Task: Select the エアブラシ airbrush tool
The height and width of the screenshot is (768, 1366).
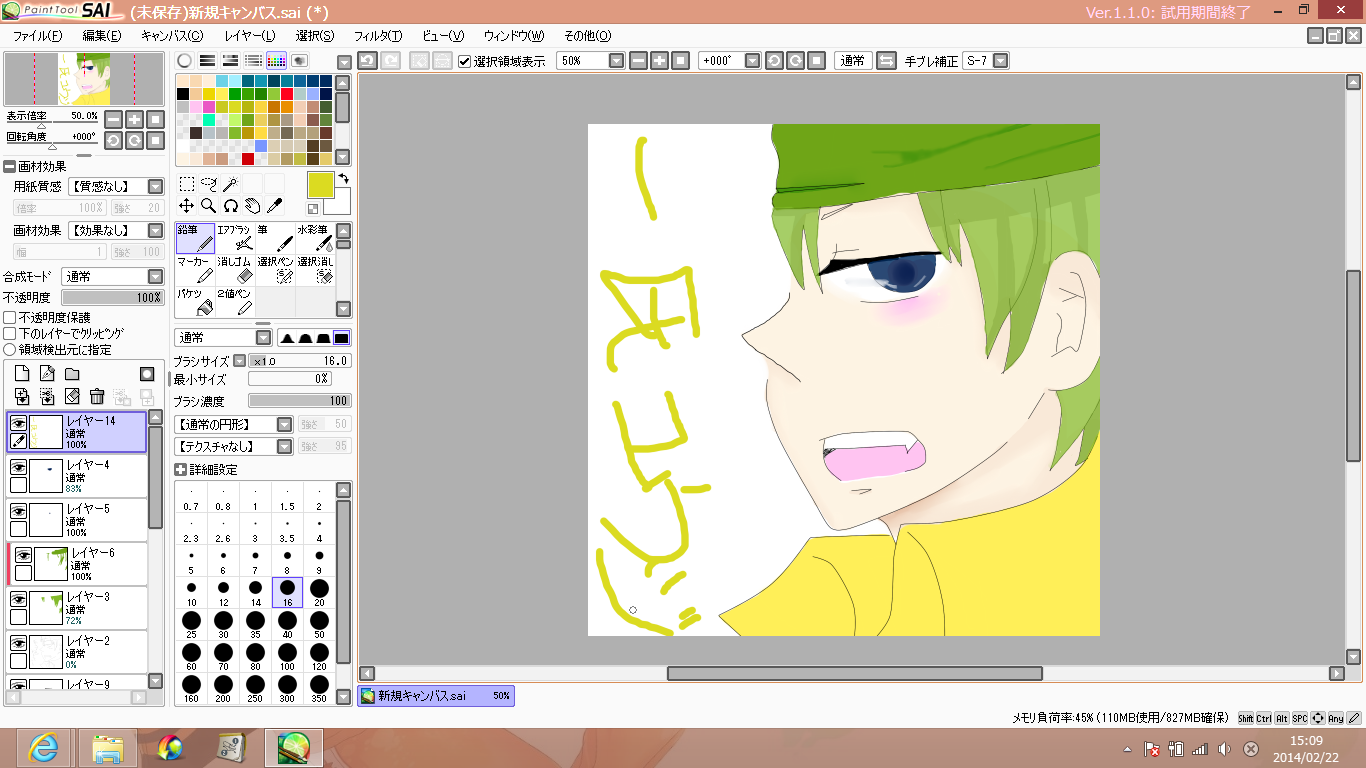Action: [x=235, y=238]
